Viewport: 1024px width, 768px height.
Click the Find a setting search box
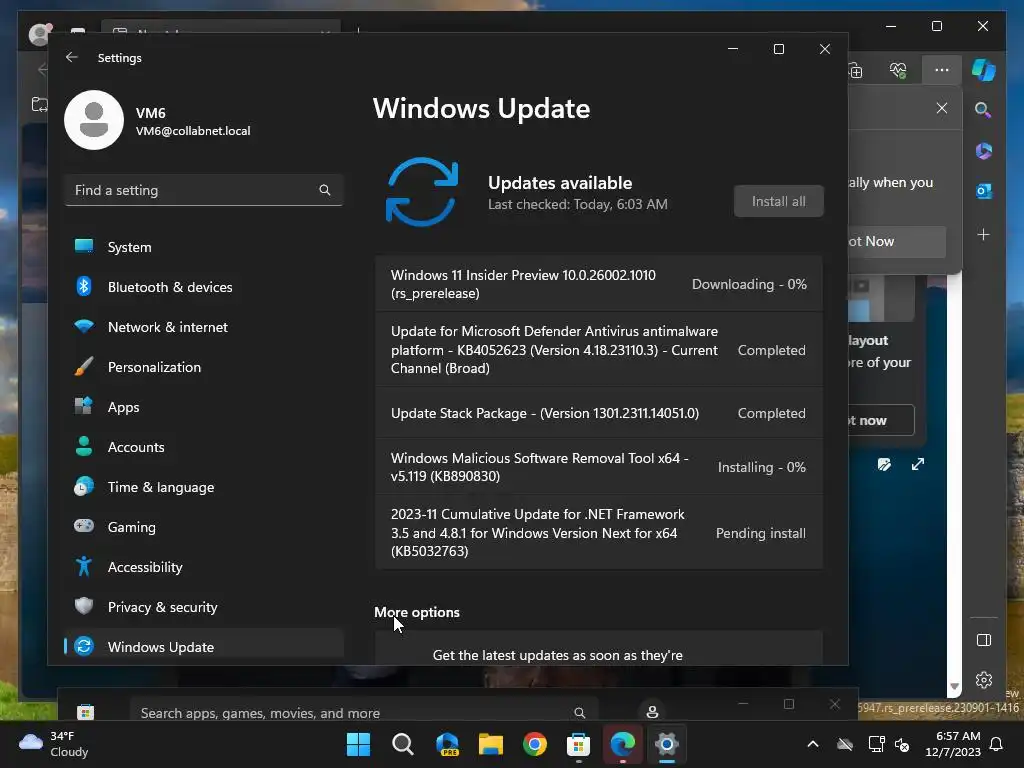tap(204, 190)
